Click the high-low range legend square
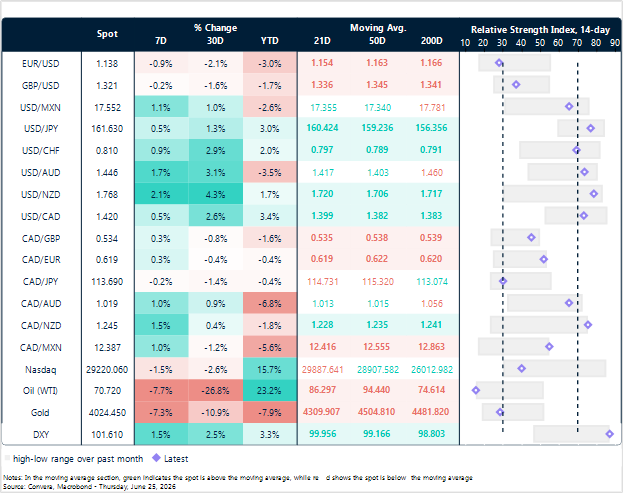The width and height of the screenshot is (625, 495). [x=7, y=459]
